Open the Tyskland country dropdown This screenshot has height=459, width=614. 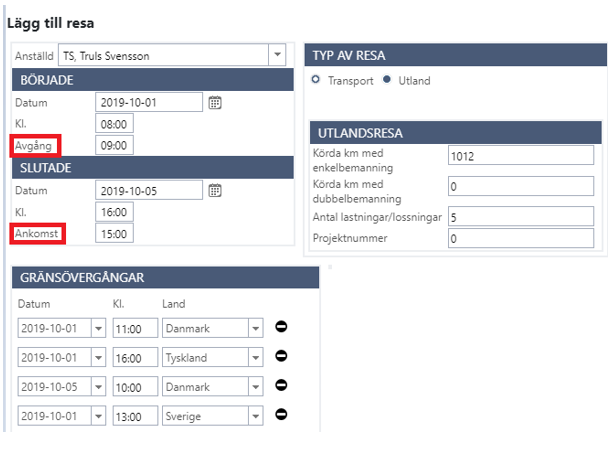pos(256,356)
